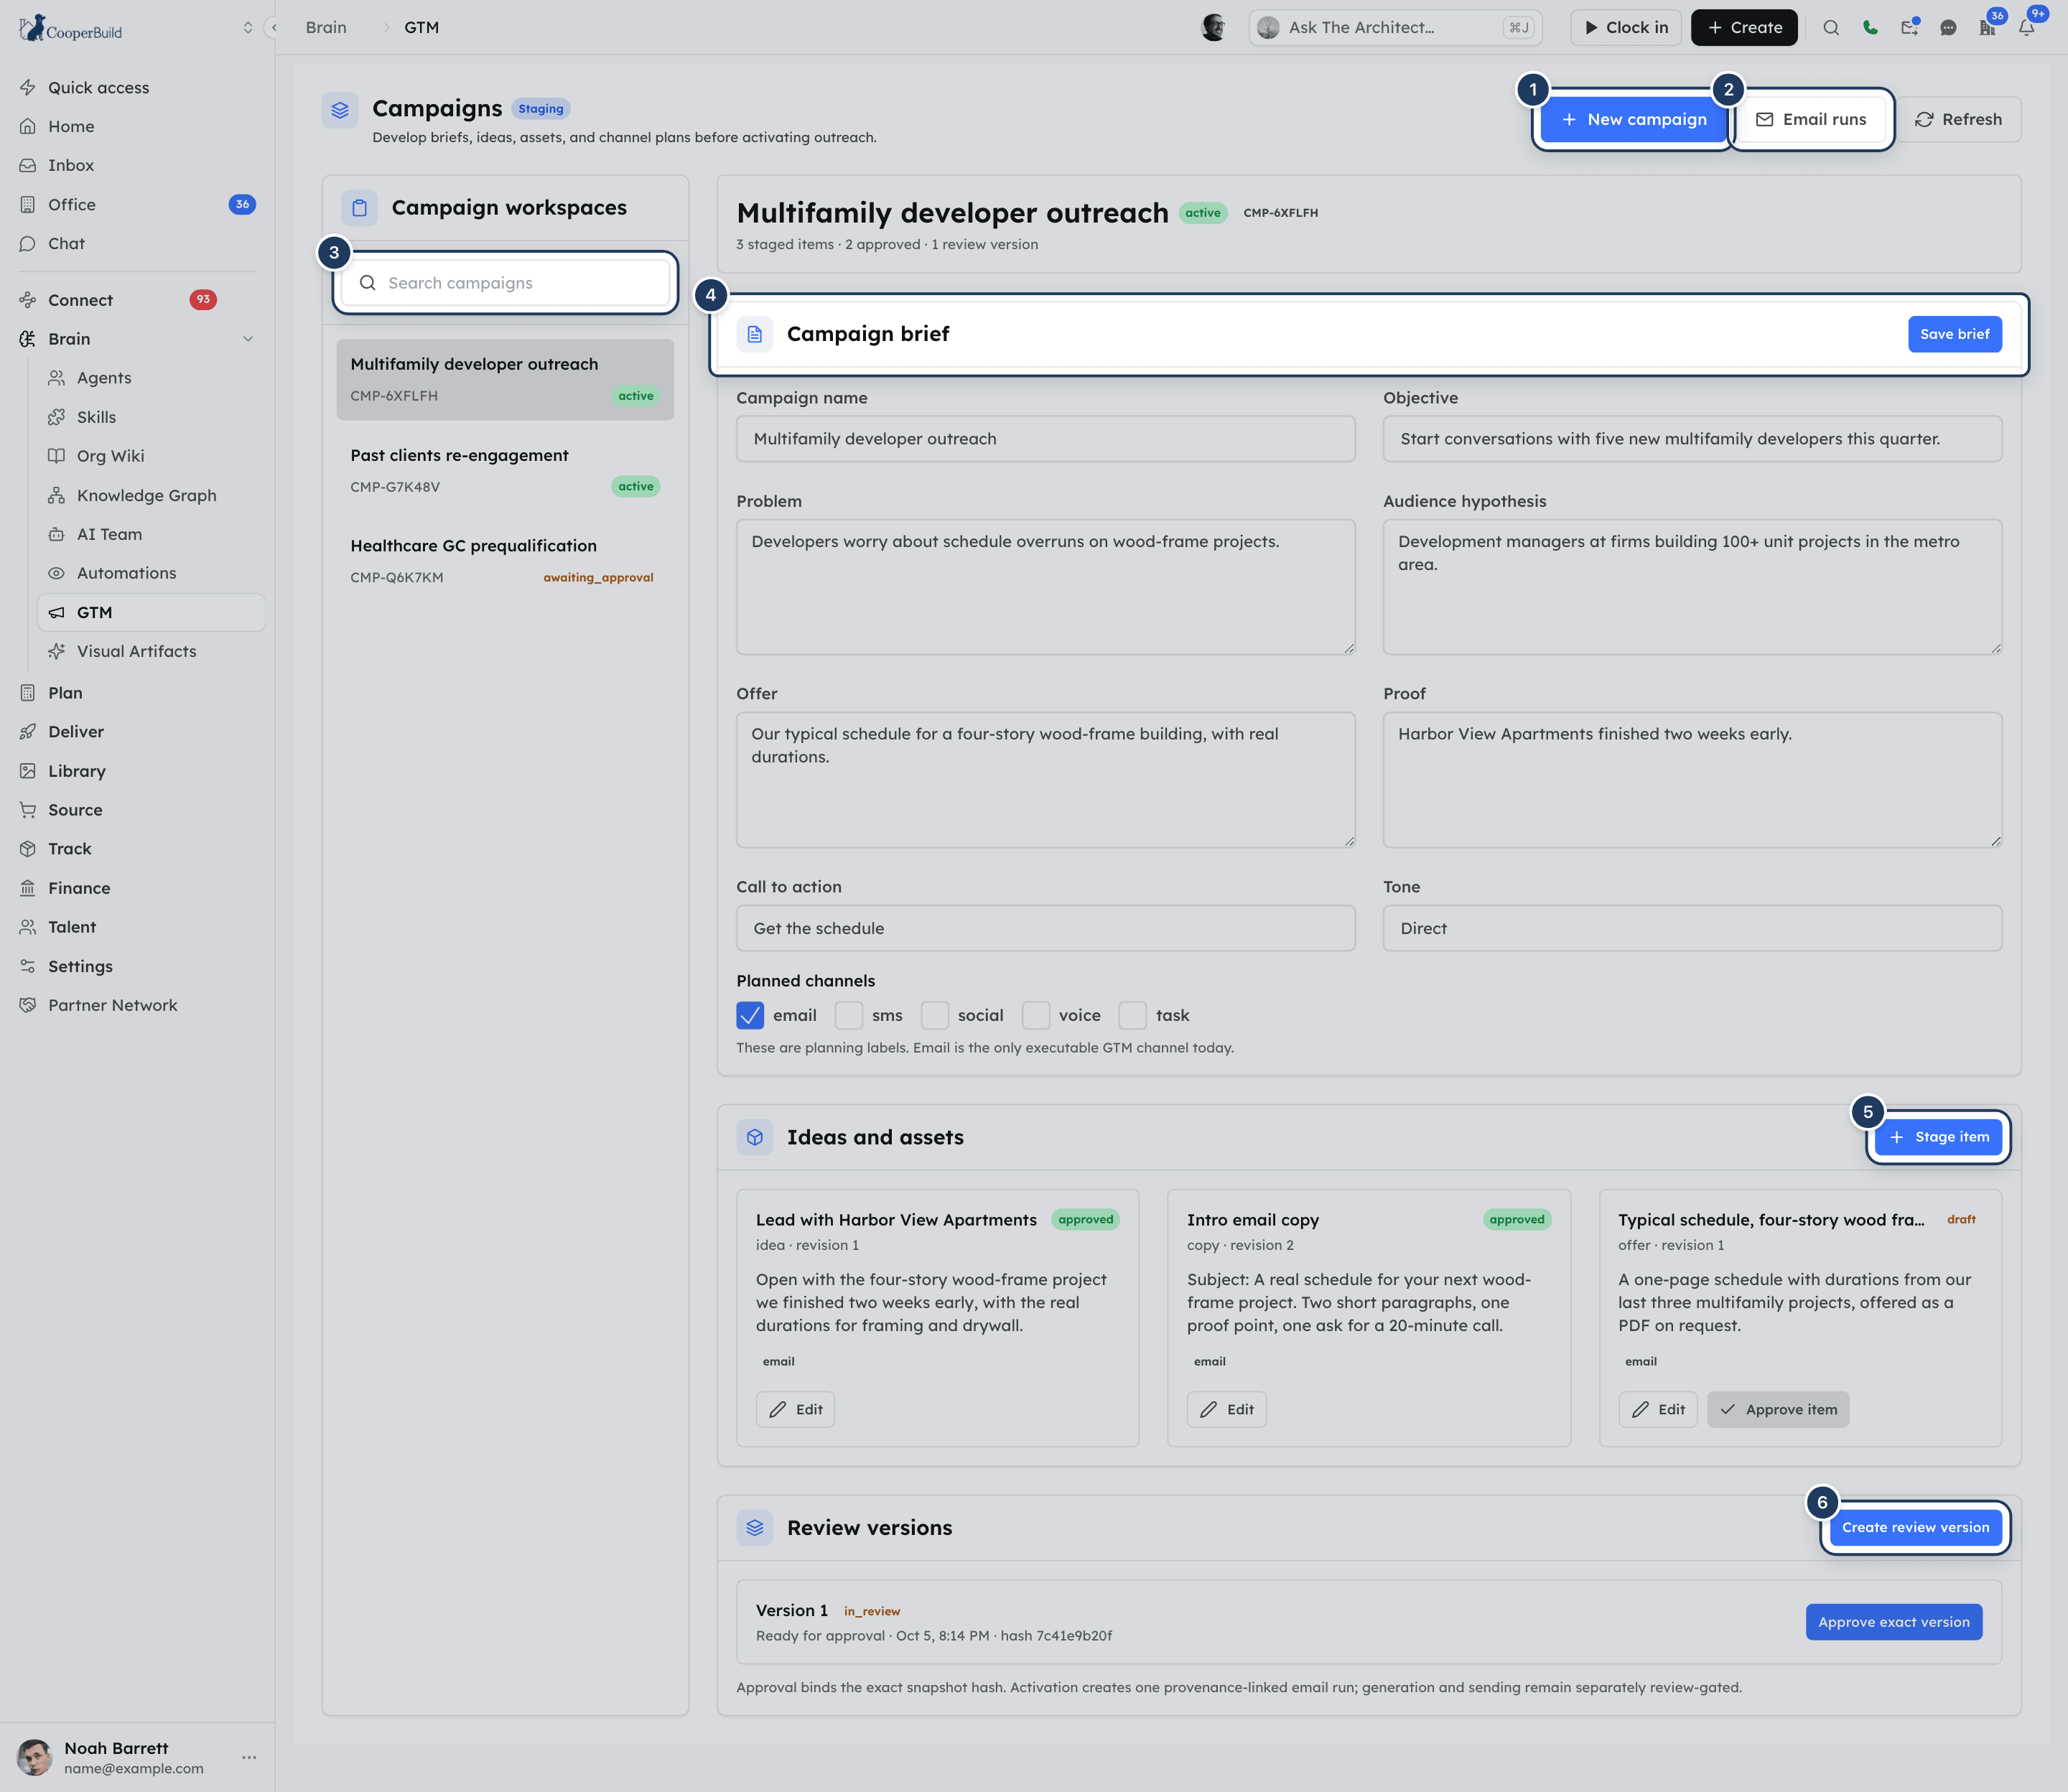
Task: Approve the Typical schedule draft item
Action: 1778,1409
